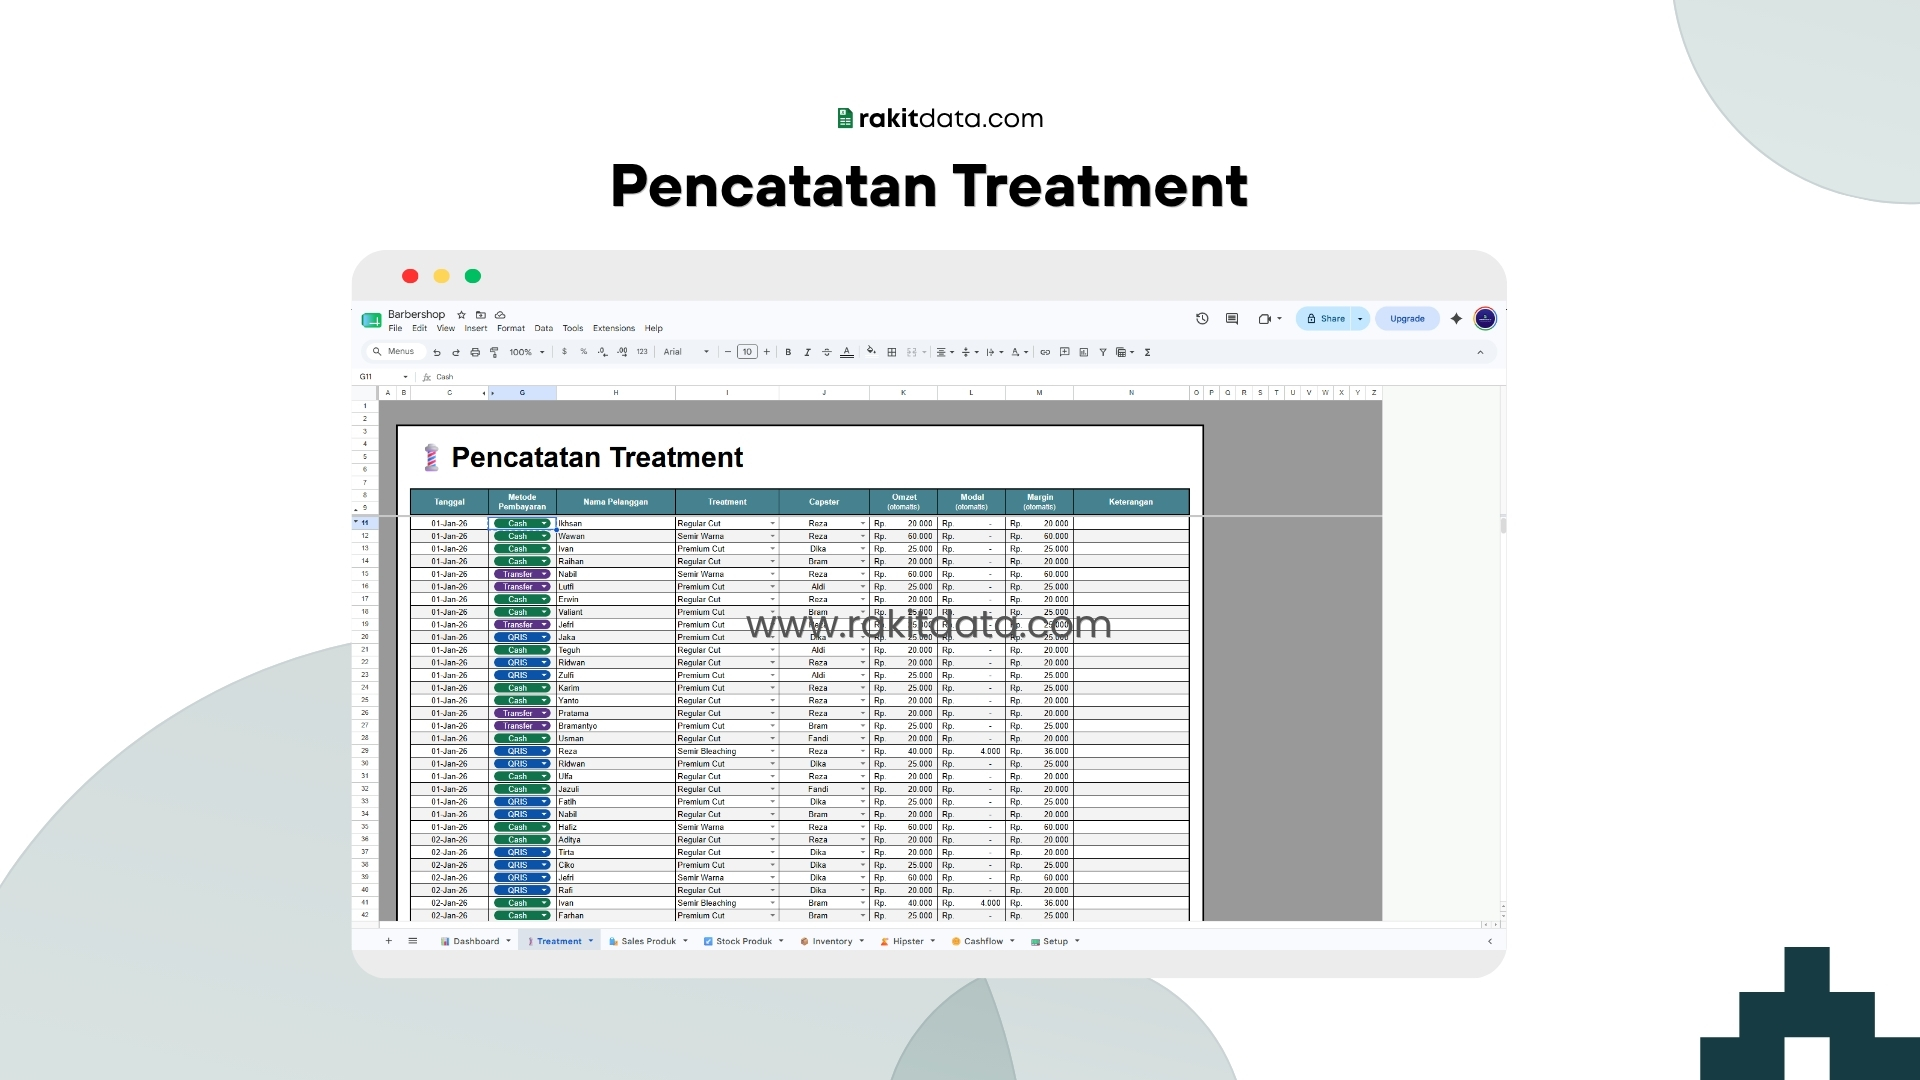Open horizontal align options
This screenshot has width=1920, height=1080.
click(x=945, y=352)
